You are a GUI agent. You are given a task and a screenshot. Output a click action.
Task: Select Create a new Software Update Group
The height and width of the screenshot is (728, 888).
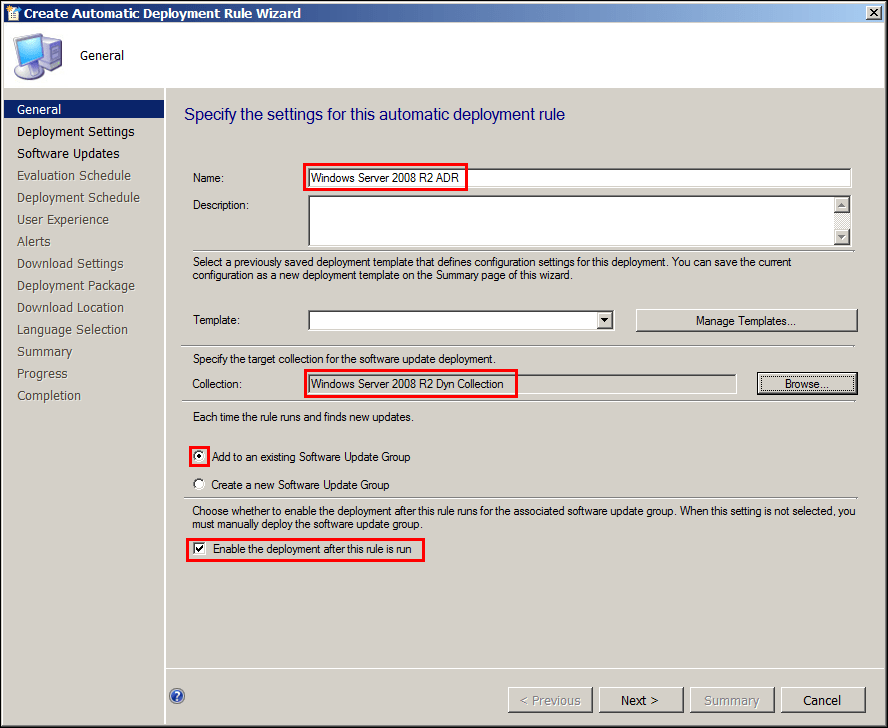[x=200, y=485]
